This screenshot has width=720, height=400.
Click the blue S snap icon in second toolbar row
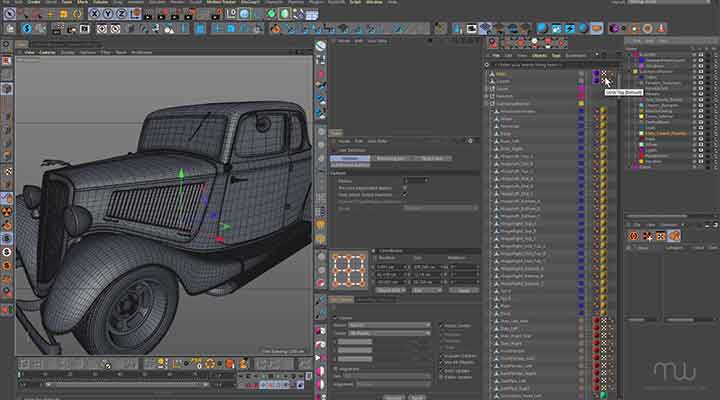(27, 28)
